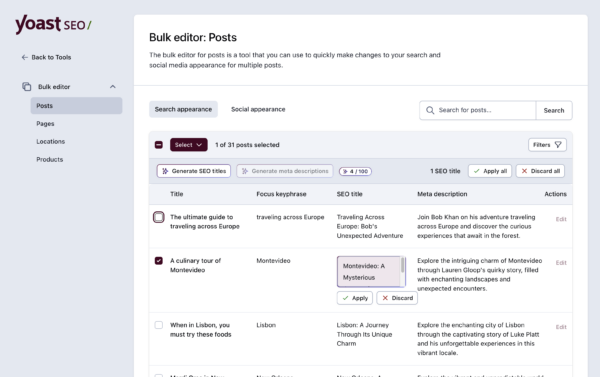This screenshot has width=600, height=377.
Task: Check the ultimate guide to Europe post
Action: [x=159, y=217]
